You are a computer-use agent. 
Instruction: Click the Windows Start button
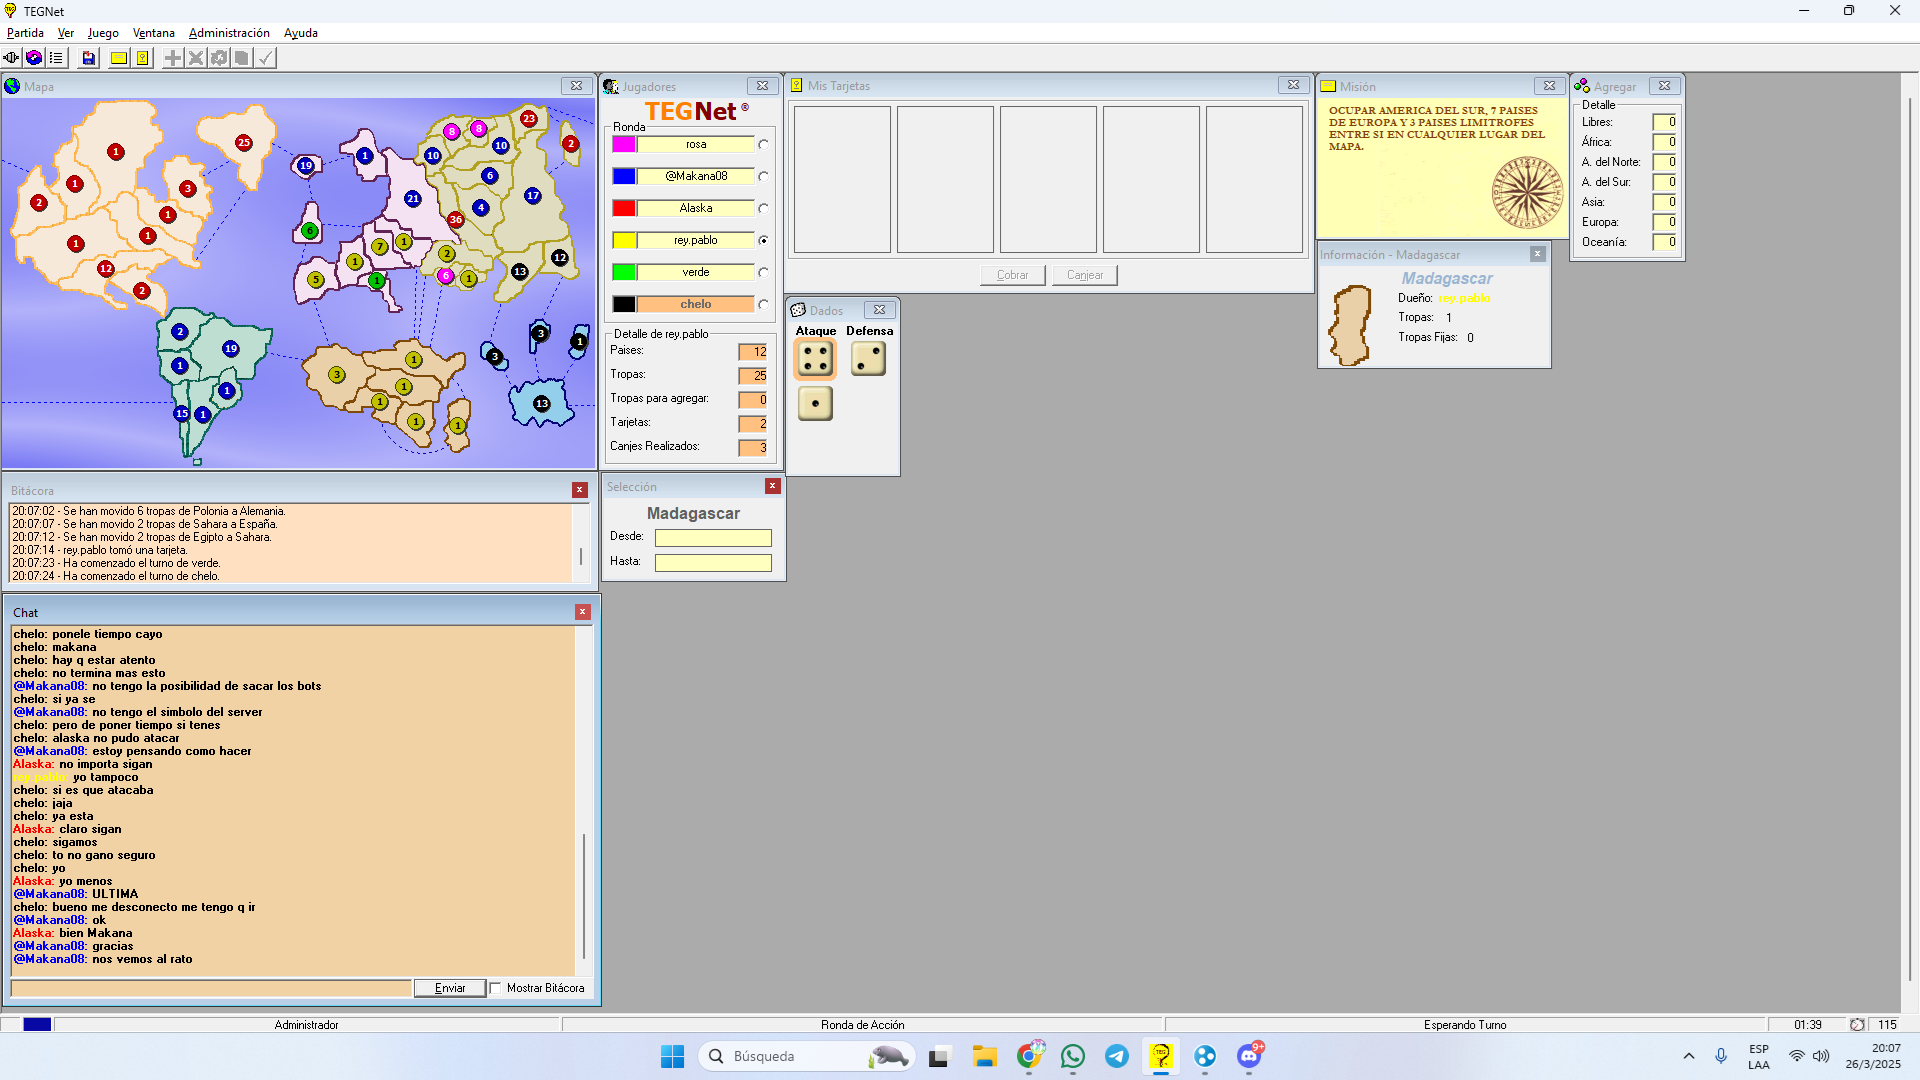point(672,1056)
